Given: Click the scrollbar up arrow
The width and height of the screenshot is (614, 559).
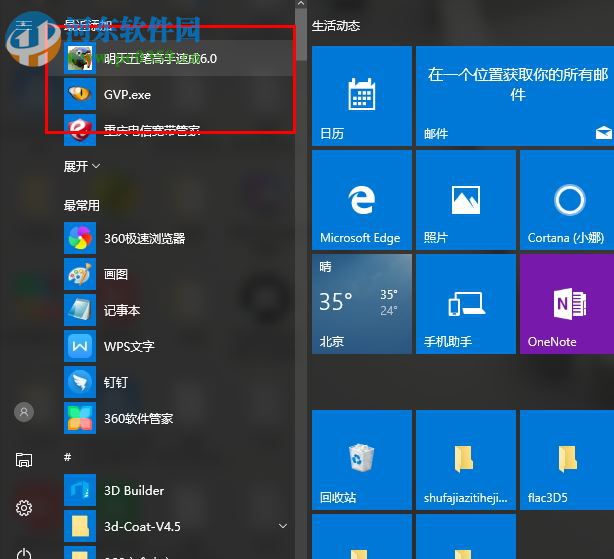Looking at the screenshot, I should pos(301,4).
